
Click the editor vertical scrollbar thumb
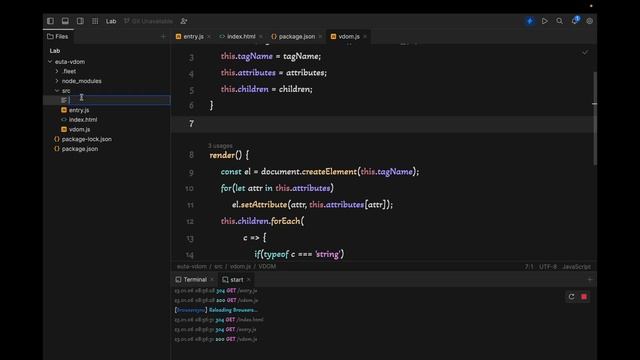(x=595, y=118)
